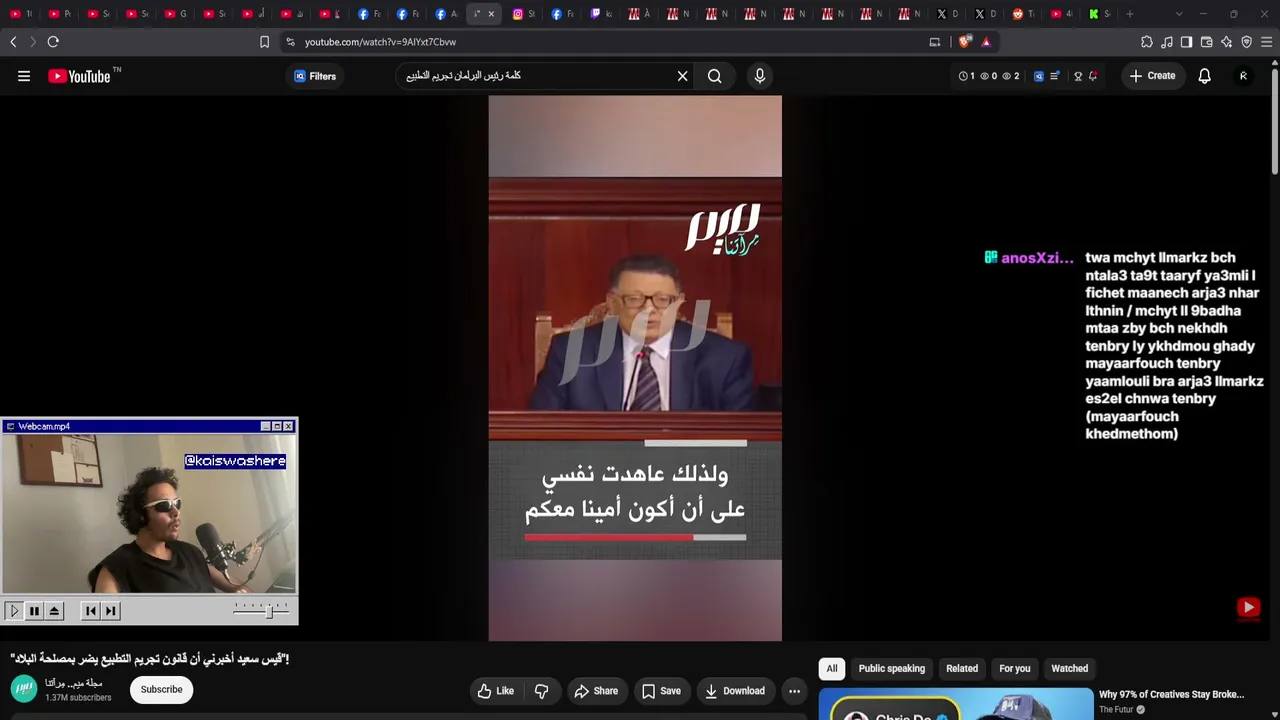The width and height of the screenshot is (1280, 720).
Task: Open the Brave Rewards triangle icon
Action: 986,42
